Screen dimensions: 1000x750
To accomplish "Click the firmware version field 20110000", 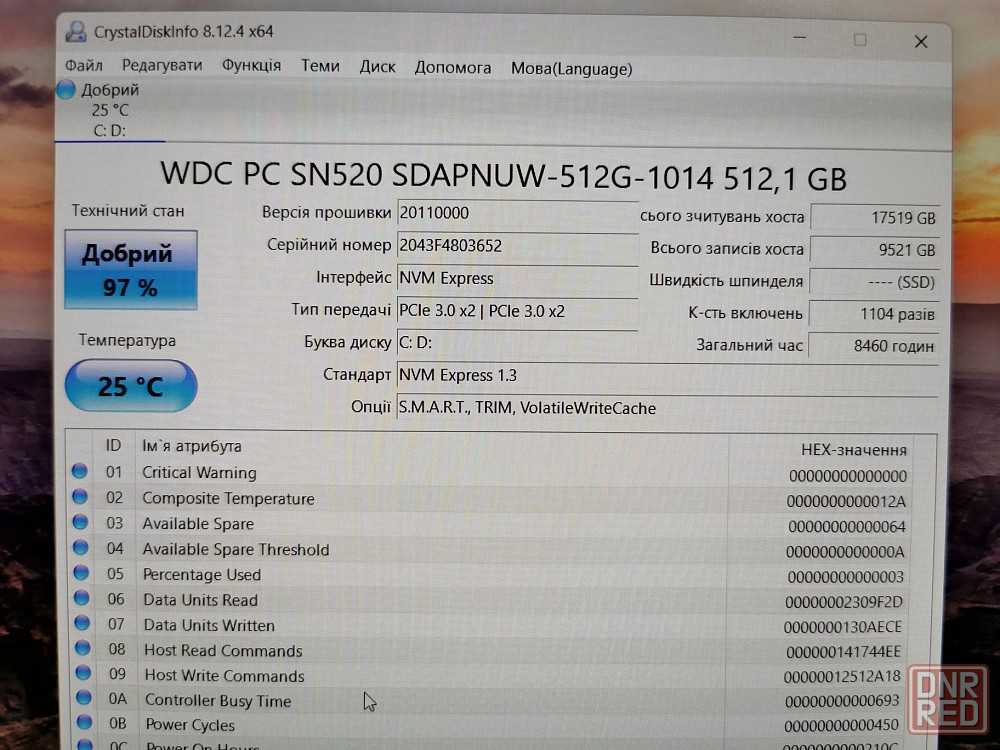I will [517, 213].
